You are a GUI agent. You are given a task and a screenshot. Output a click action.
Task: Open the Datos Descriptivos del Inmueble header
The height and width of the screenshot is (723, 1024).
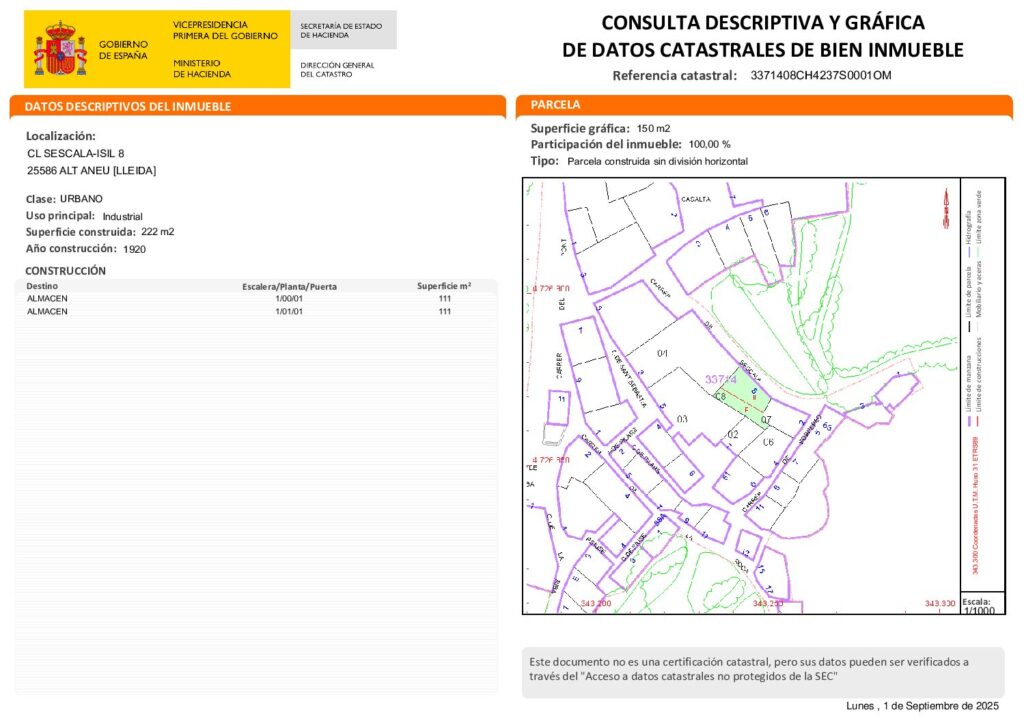(128, 106)
